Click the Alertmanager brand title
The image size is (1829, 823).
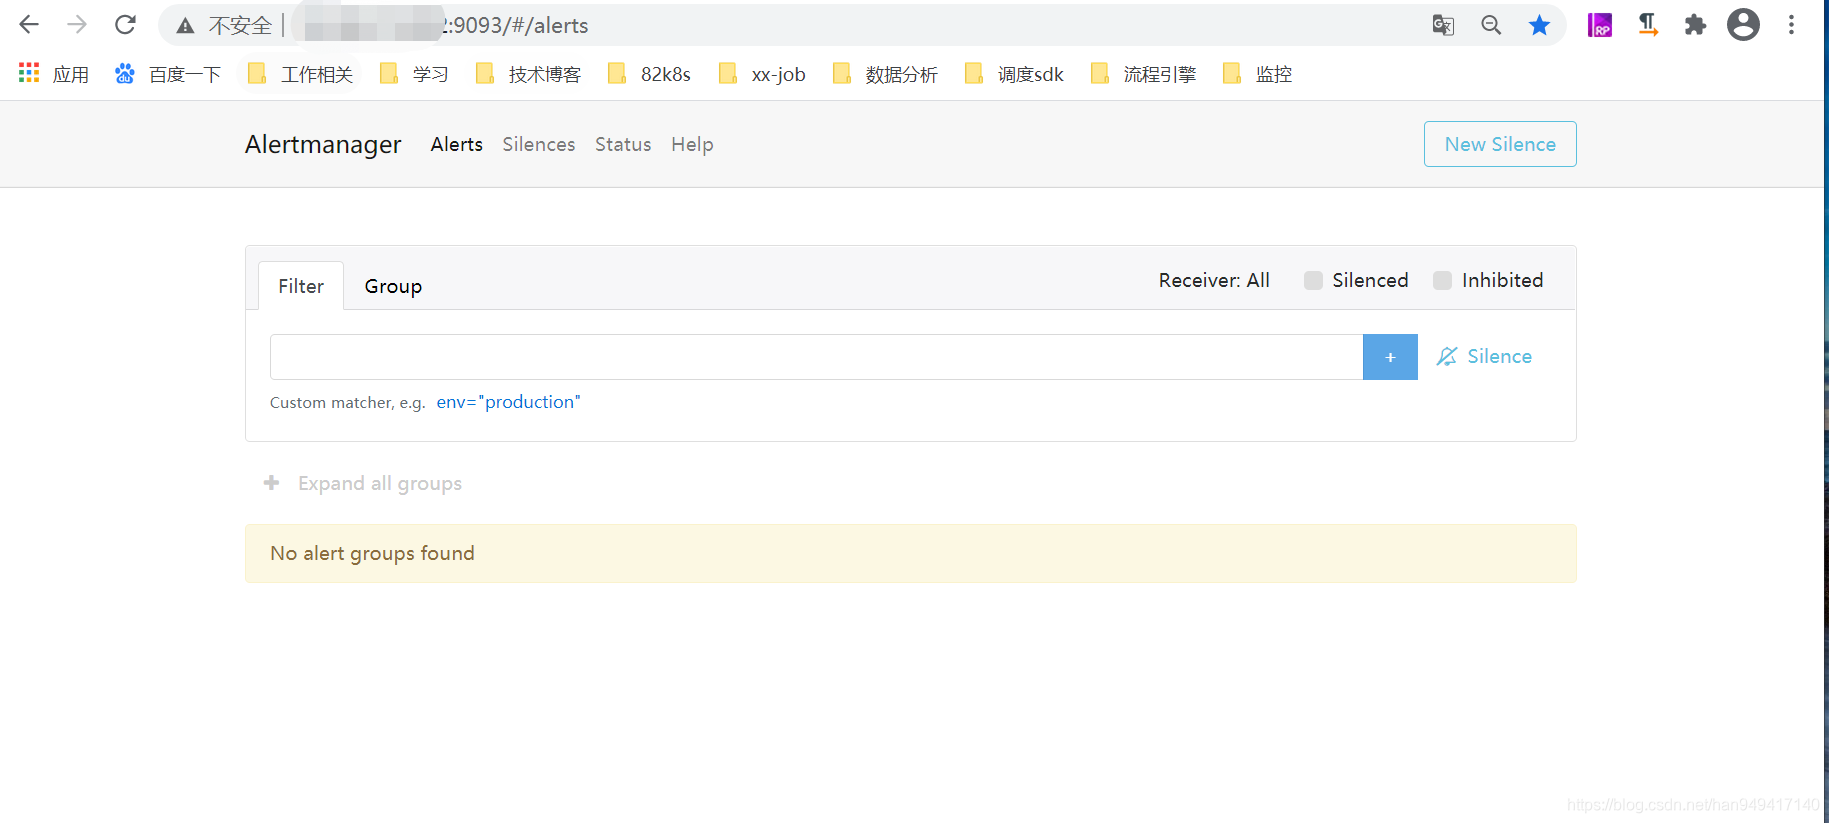(323, 144)
